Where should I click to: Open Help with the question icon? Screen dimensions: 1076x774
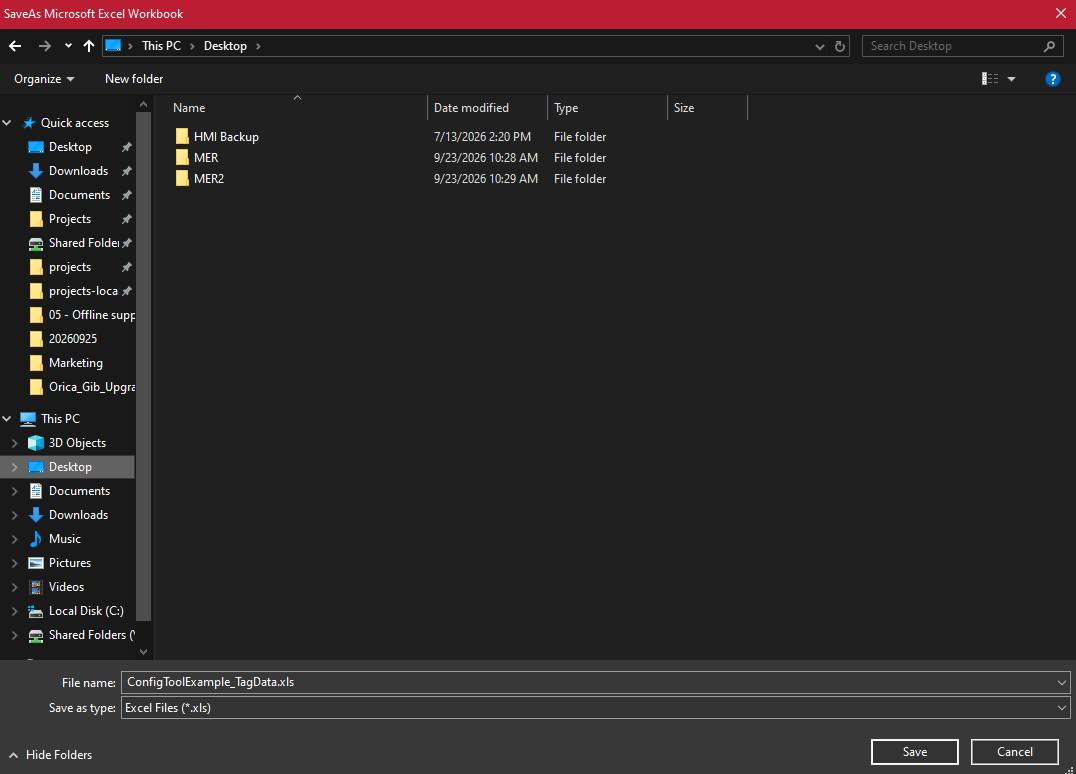click(1052, 79)
